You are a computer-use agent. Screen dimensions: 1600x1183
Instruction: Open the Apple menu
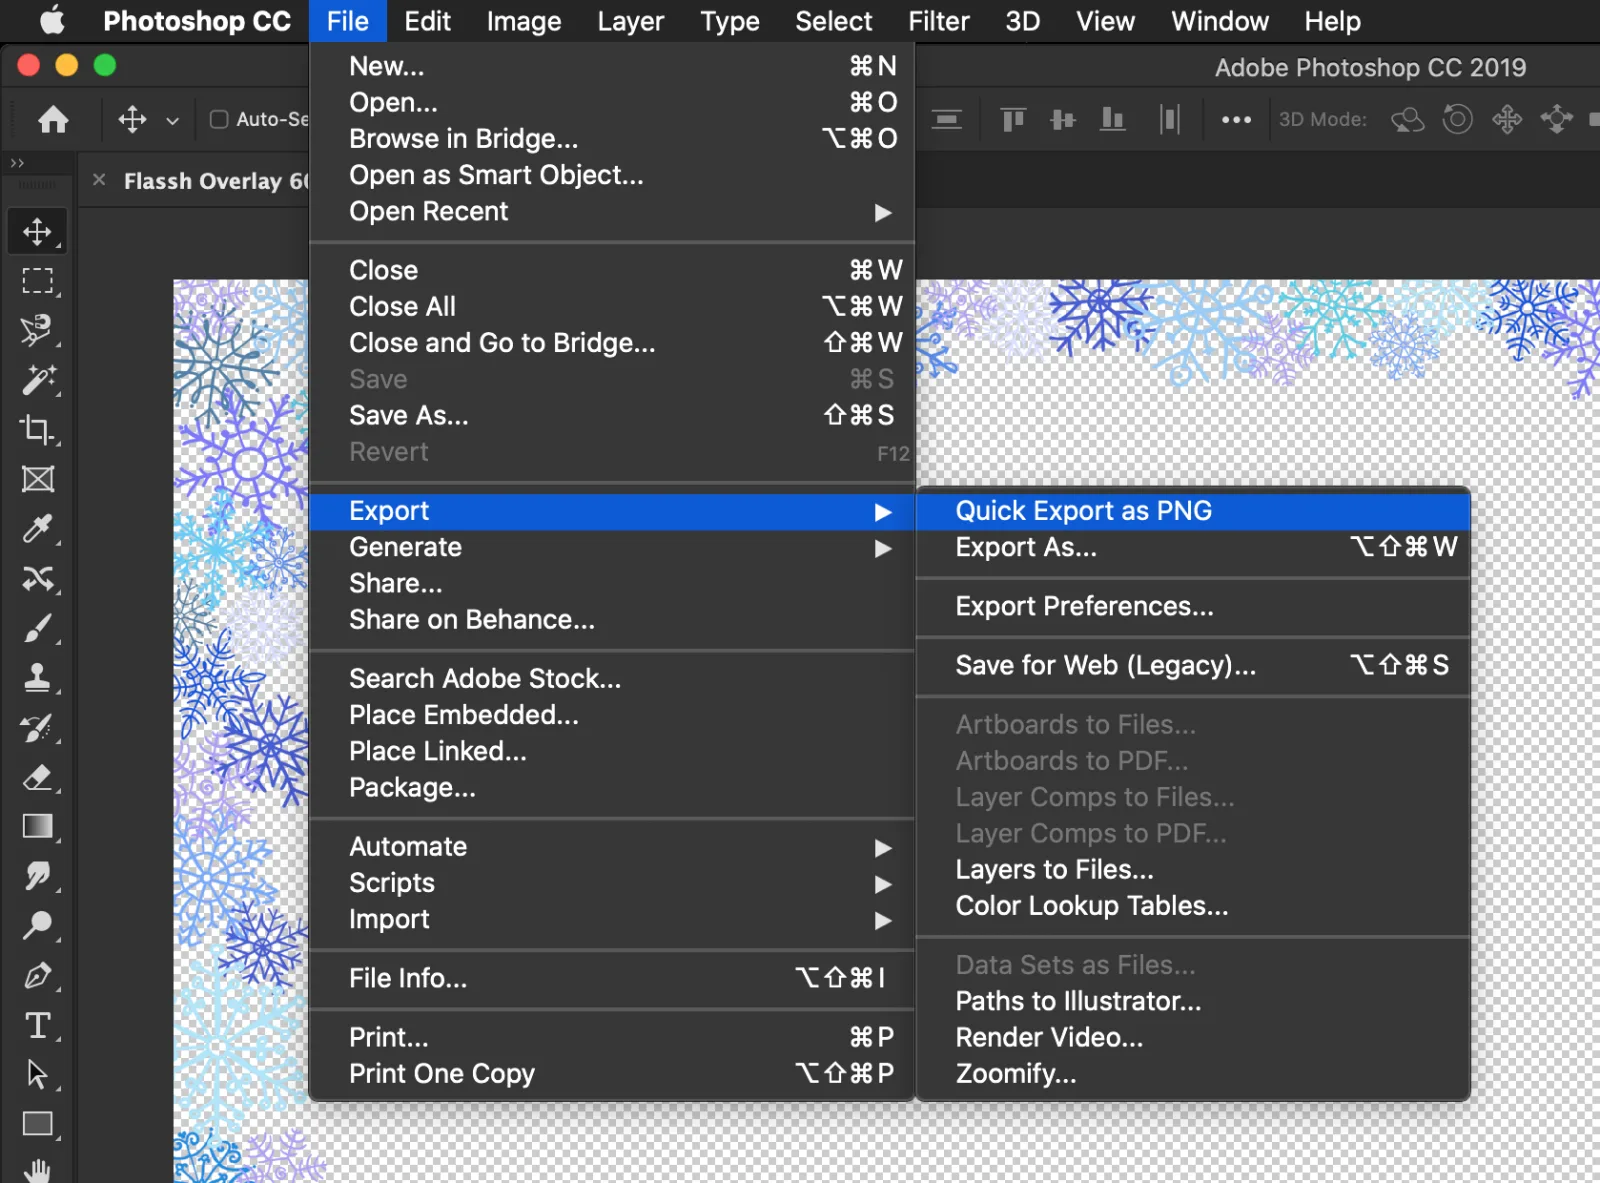click(x=51, y=20)
